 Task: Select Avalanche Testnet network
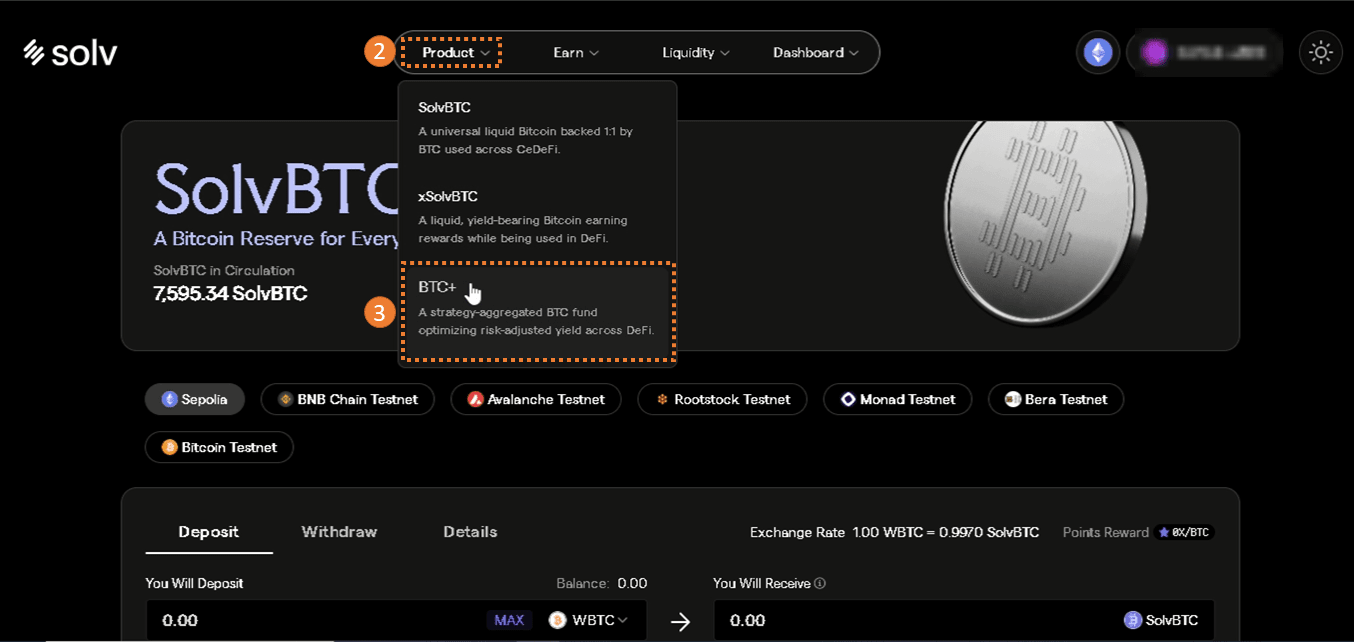[x=535, y=399]
